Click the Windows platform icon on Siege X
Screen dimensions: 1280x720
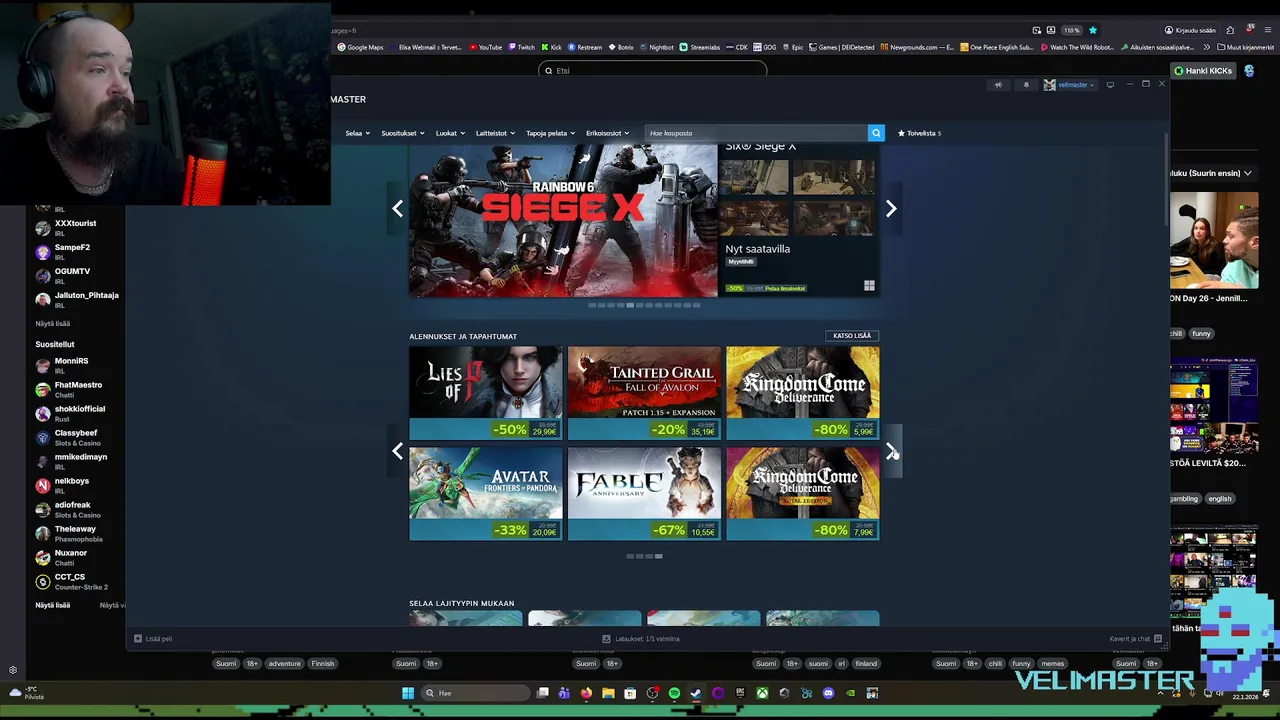[x=869, y=286]
